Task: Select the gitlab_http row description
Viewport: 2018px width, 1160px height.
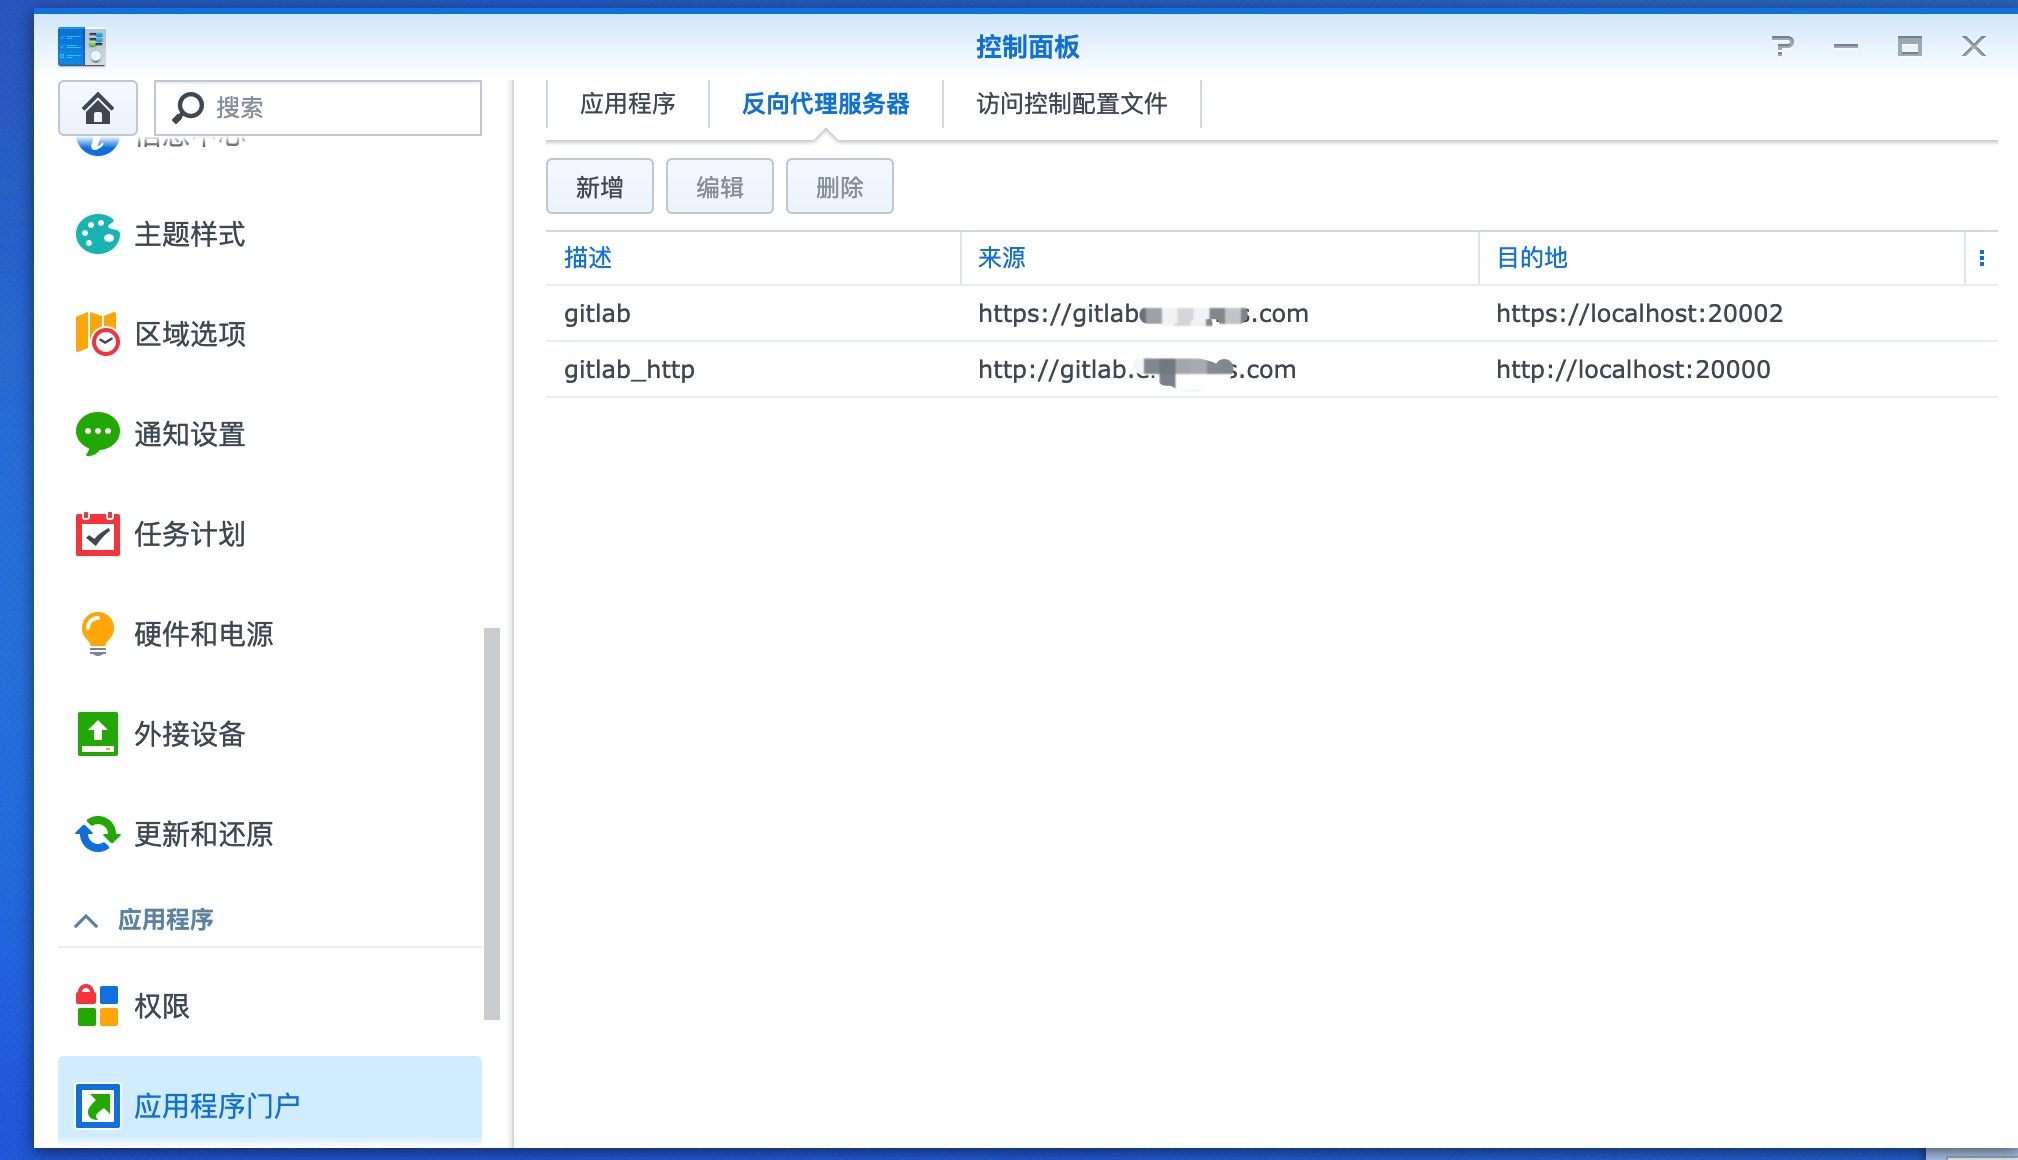Action: [629, 370]
